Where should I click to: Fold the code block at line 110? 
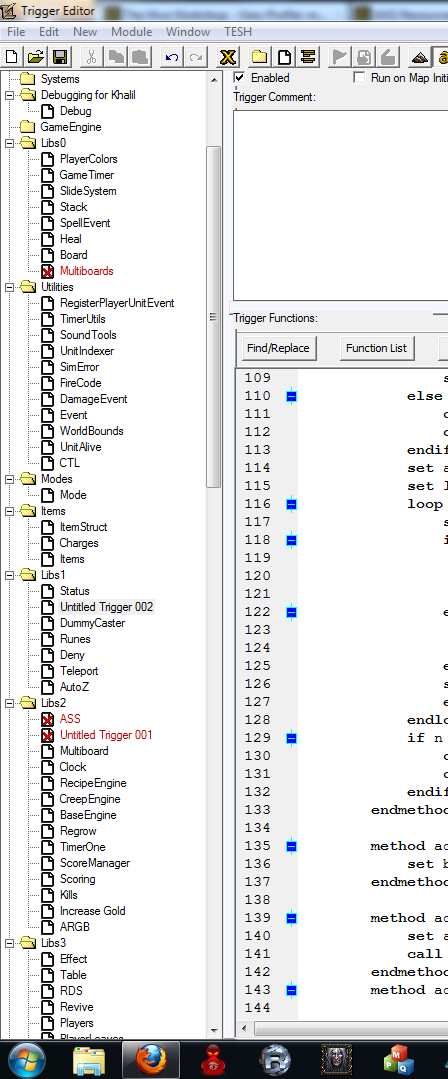(291, 396)
